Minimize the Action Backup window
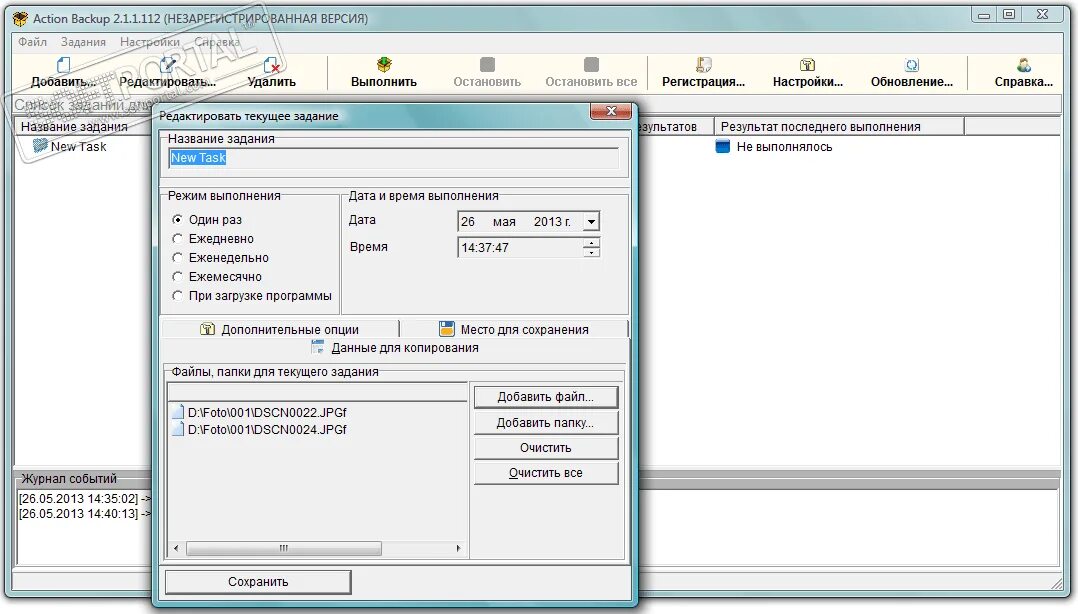This screenshot has width=1078, height=614. [x=984, y=14]
